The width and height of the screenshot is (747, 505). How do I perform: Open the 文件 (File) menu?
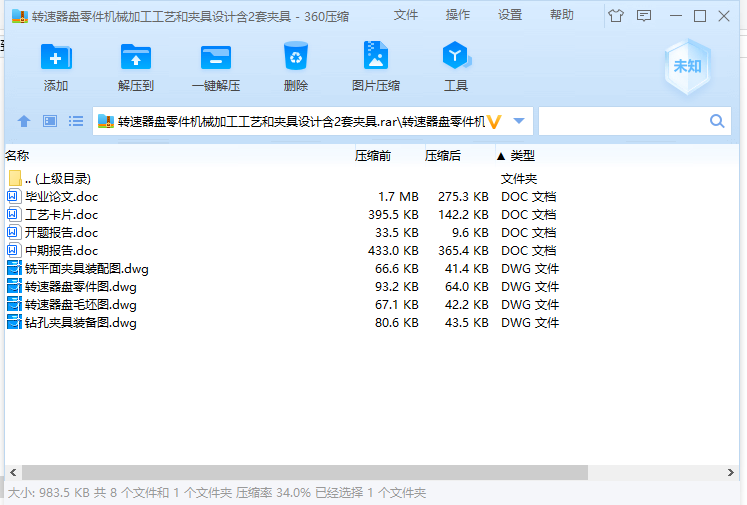point(406,15)
